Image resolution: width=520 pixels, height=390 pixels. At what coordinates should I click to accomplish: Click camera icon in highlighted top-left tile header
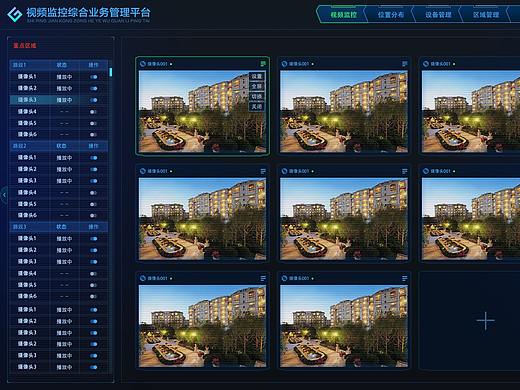tap(143, 64)
